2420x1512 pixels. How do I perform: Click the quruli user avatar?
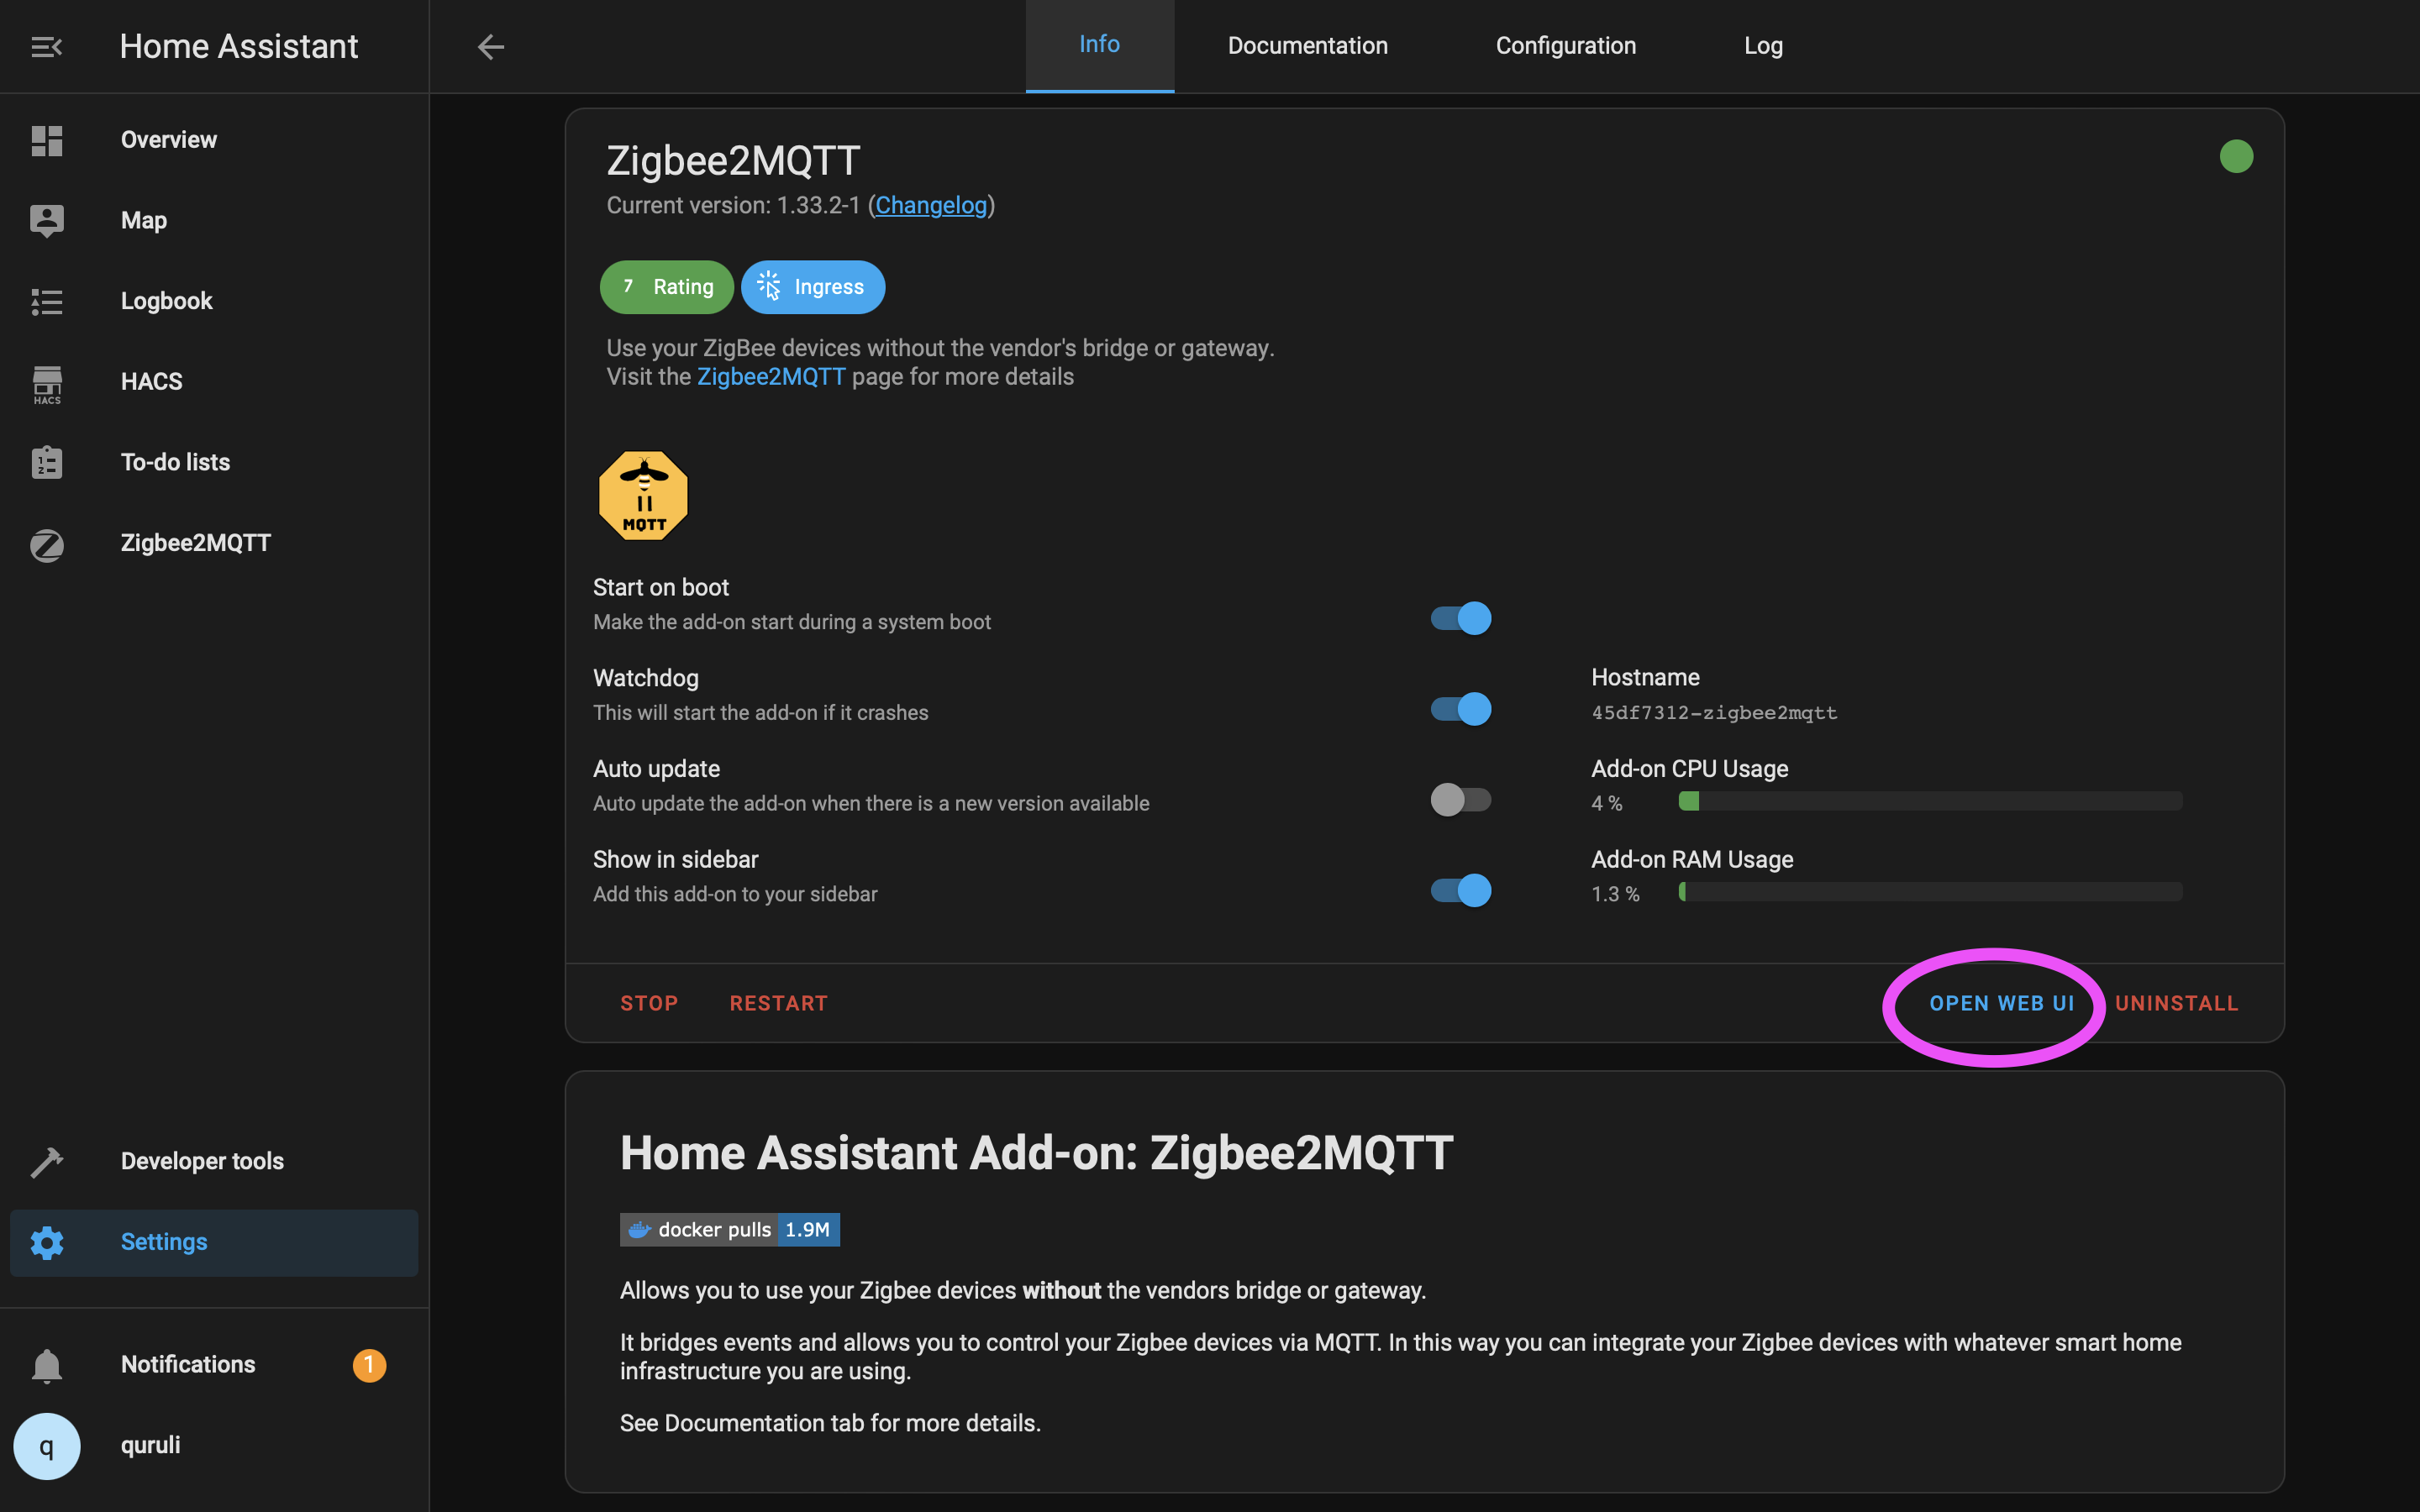[x=46, y=1446]
